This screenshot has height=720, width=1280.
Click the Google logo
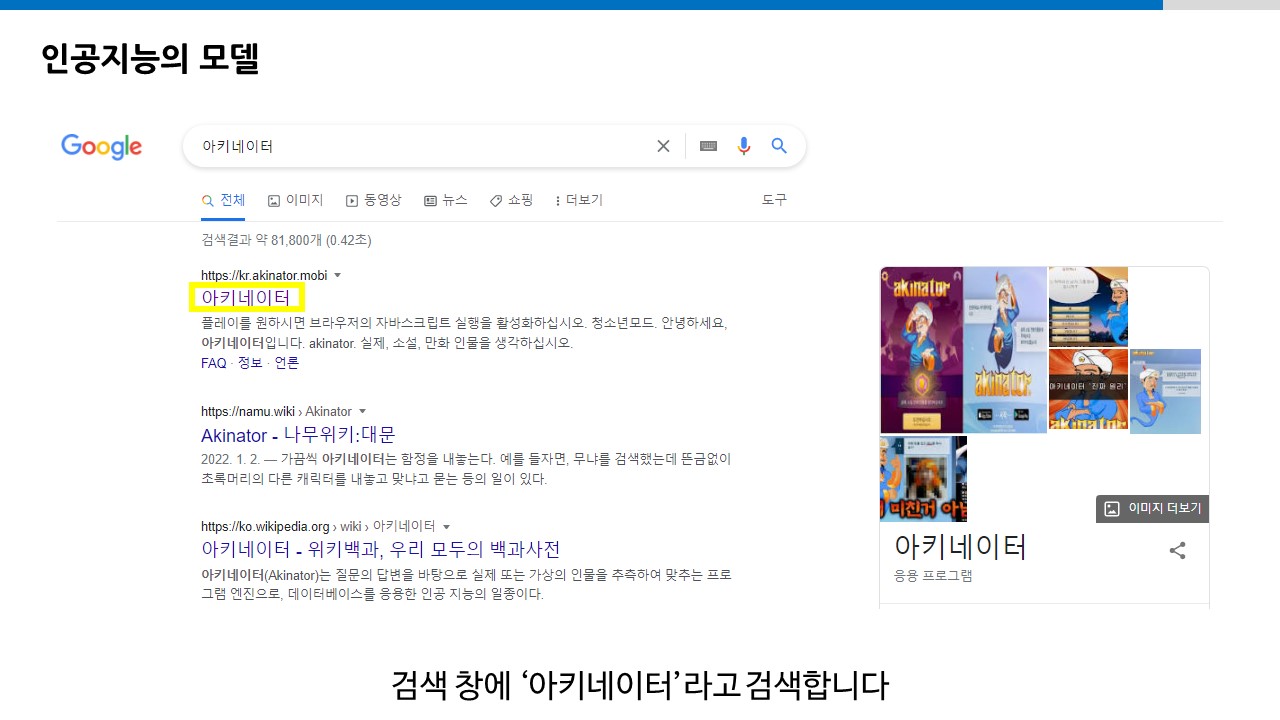pyautogui.click(x=101, y=147)
